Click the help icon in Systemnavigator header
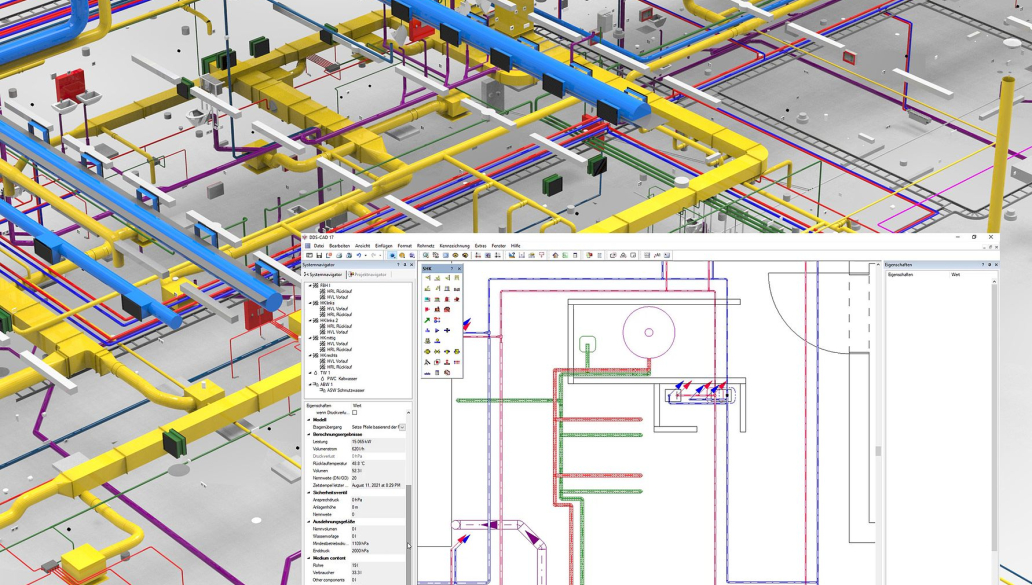1032x585 pixels. pos(398,265)
